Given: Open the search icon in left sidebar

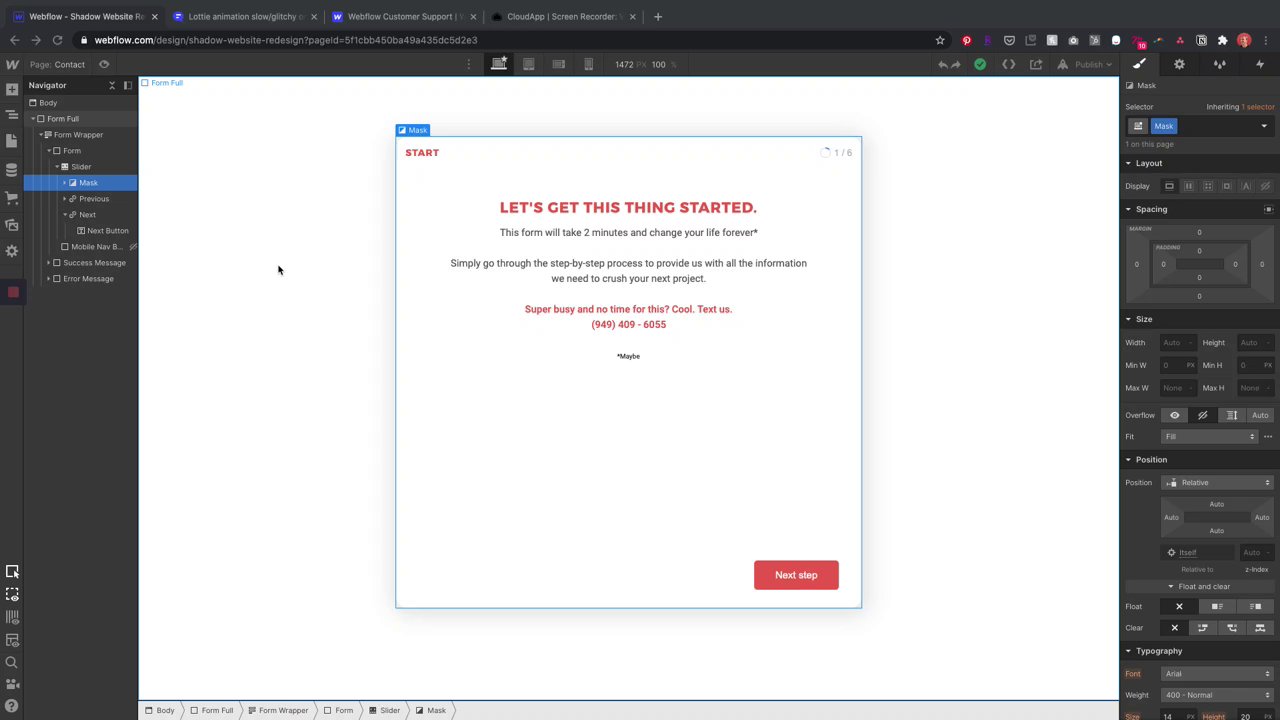Looking at the screenshot, I should 12,662.
